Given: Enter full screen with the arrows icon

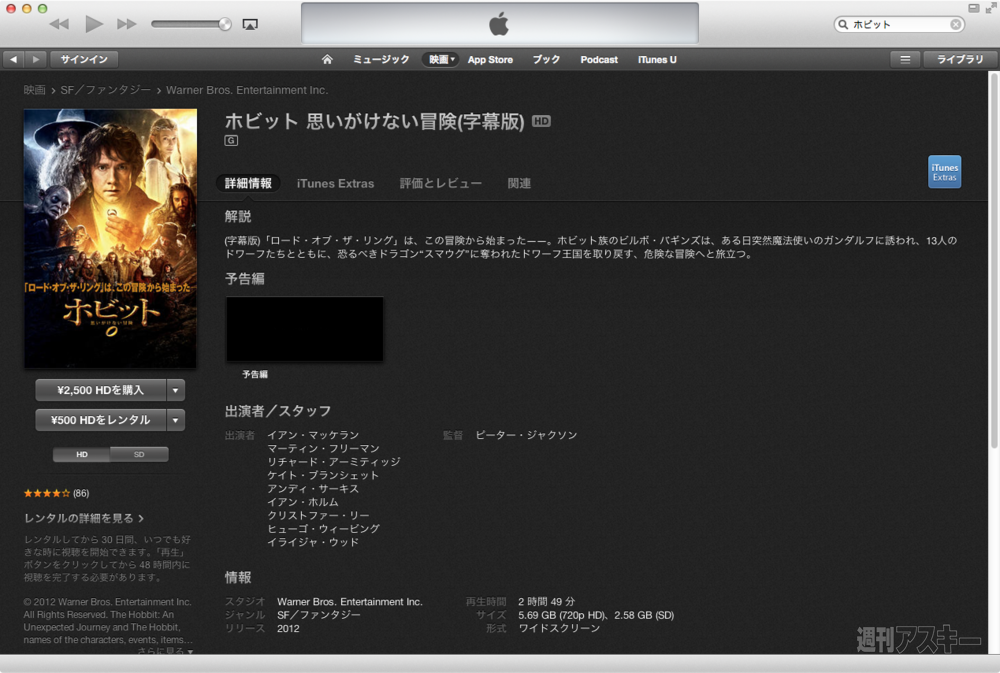Looking at the screenshot, I should pos(990,8).
